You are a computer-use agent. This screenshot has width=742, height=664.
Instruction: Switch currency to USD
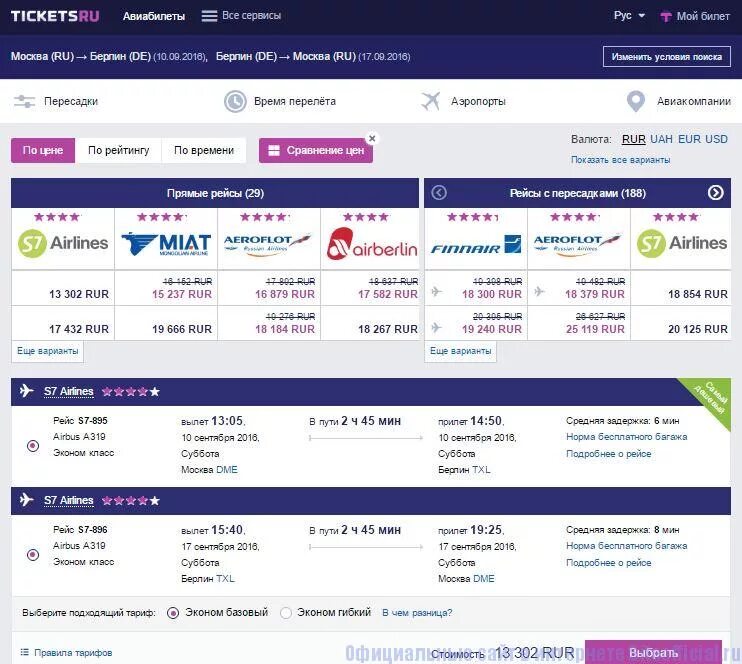point(716,139)
